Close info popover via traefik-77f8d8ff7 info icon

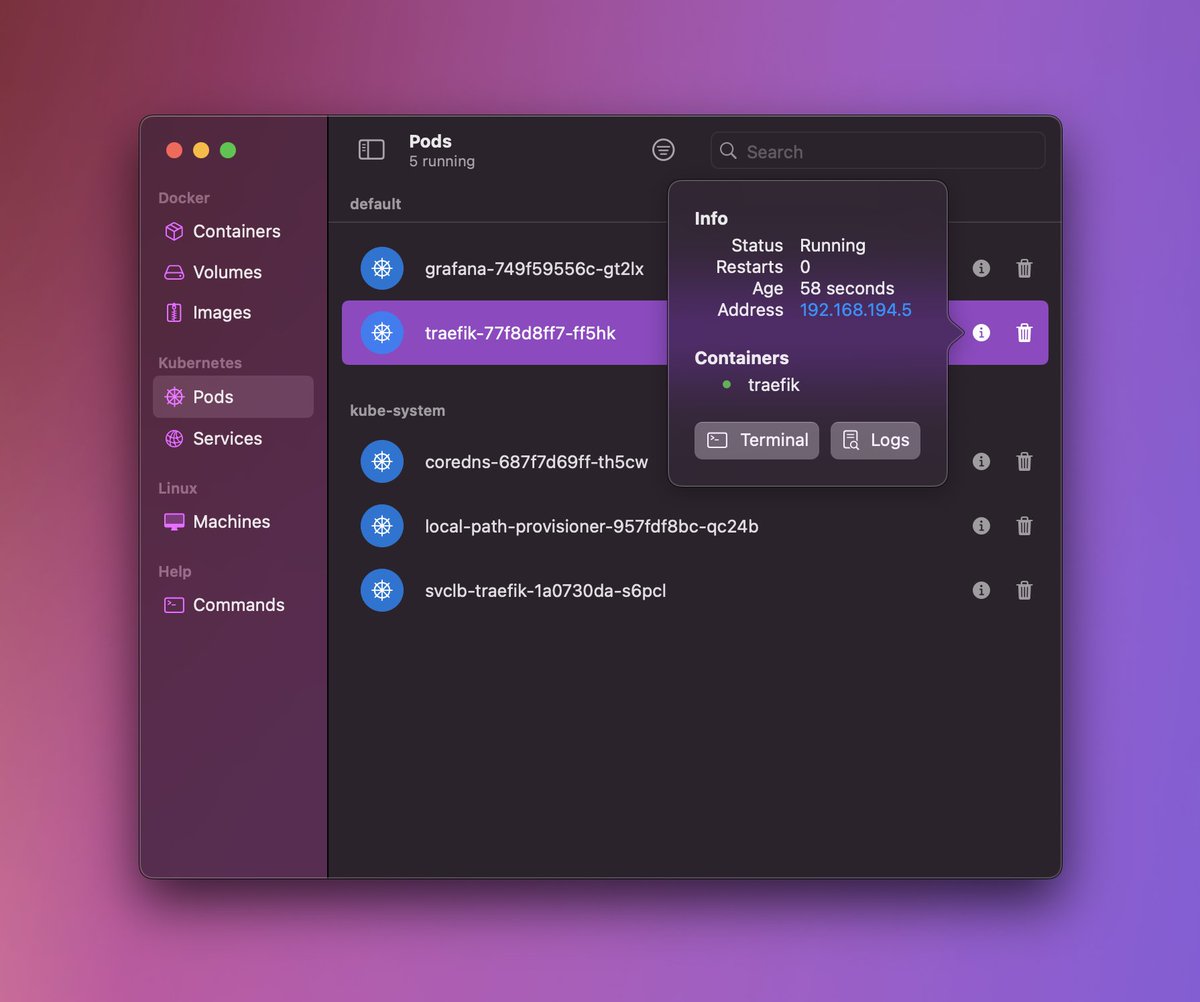(981, 333)
